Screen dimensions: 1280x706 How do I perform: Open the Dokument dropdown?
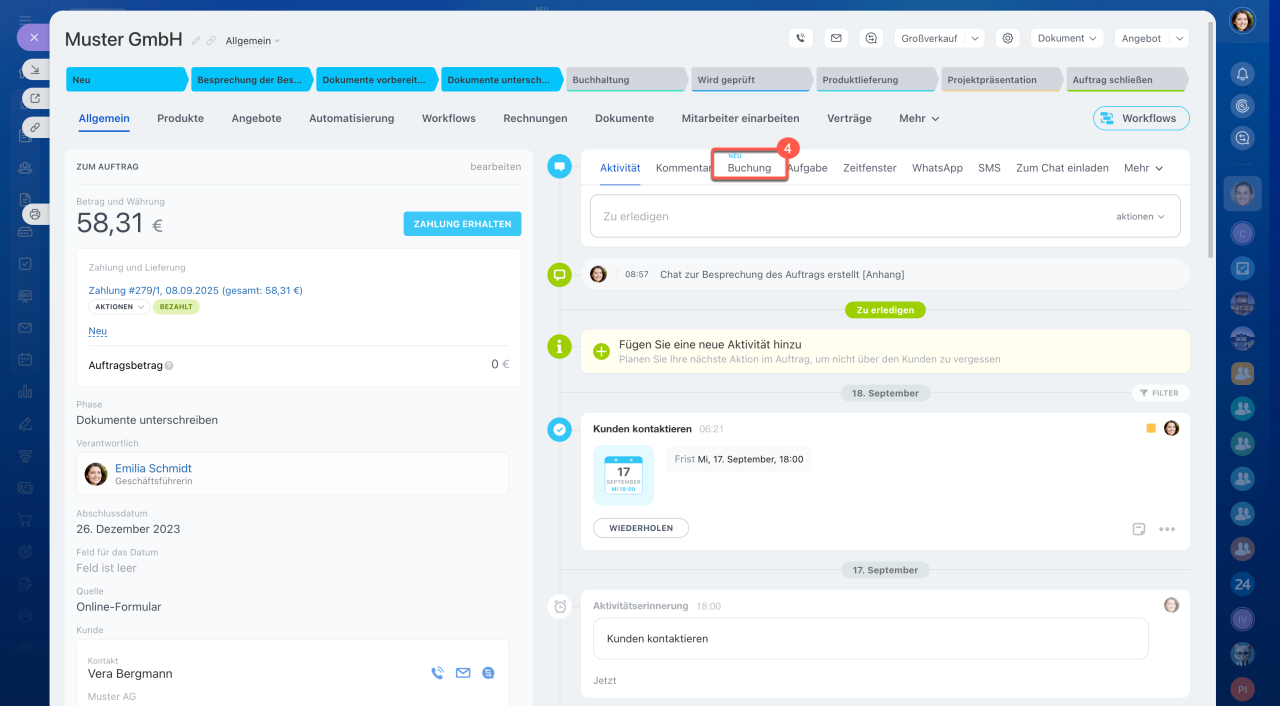tap(1066, 38)
